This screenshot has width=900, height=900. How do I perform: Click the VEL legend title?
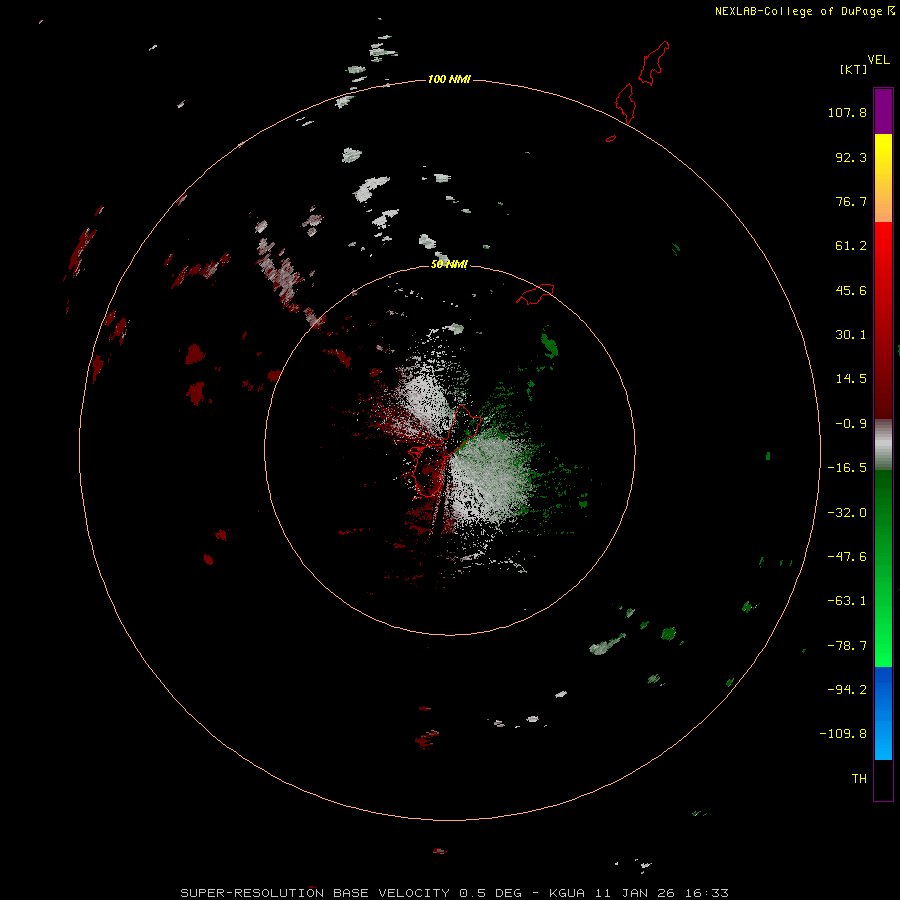pos(878,60)
